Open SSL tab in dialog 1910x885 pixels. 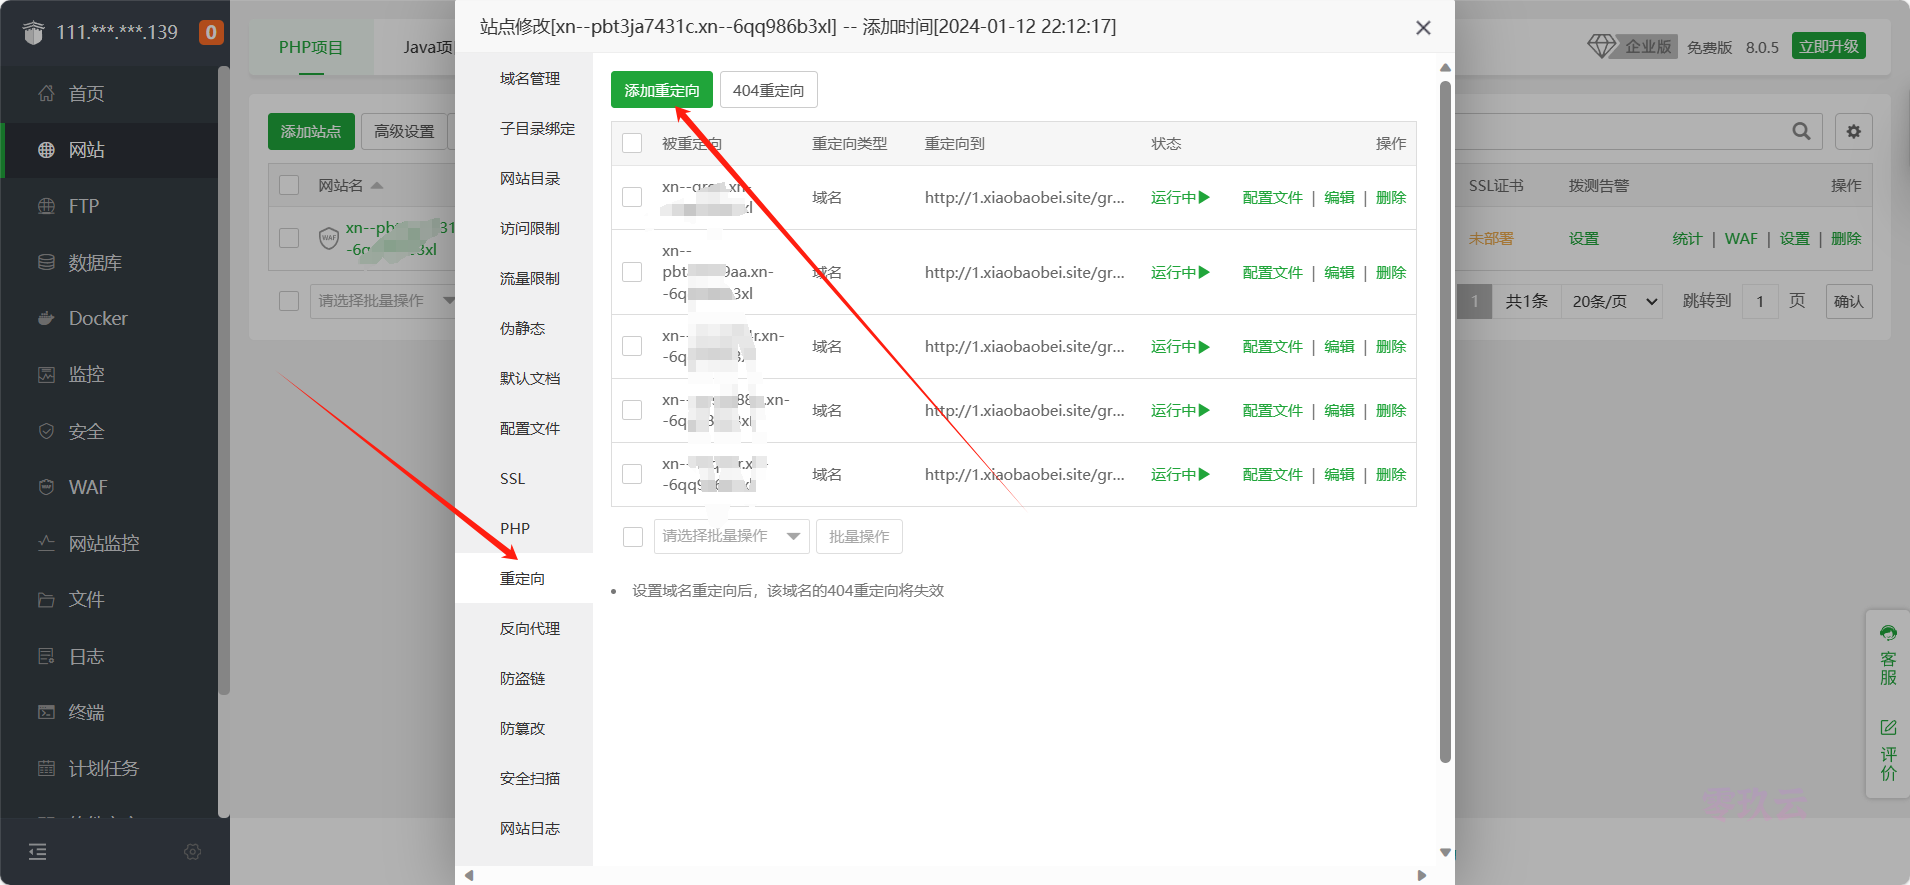512,478
